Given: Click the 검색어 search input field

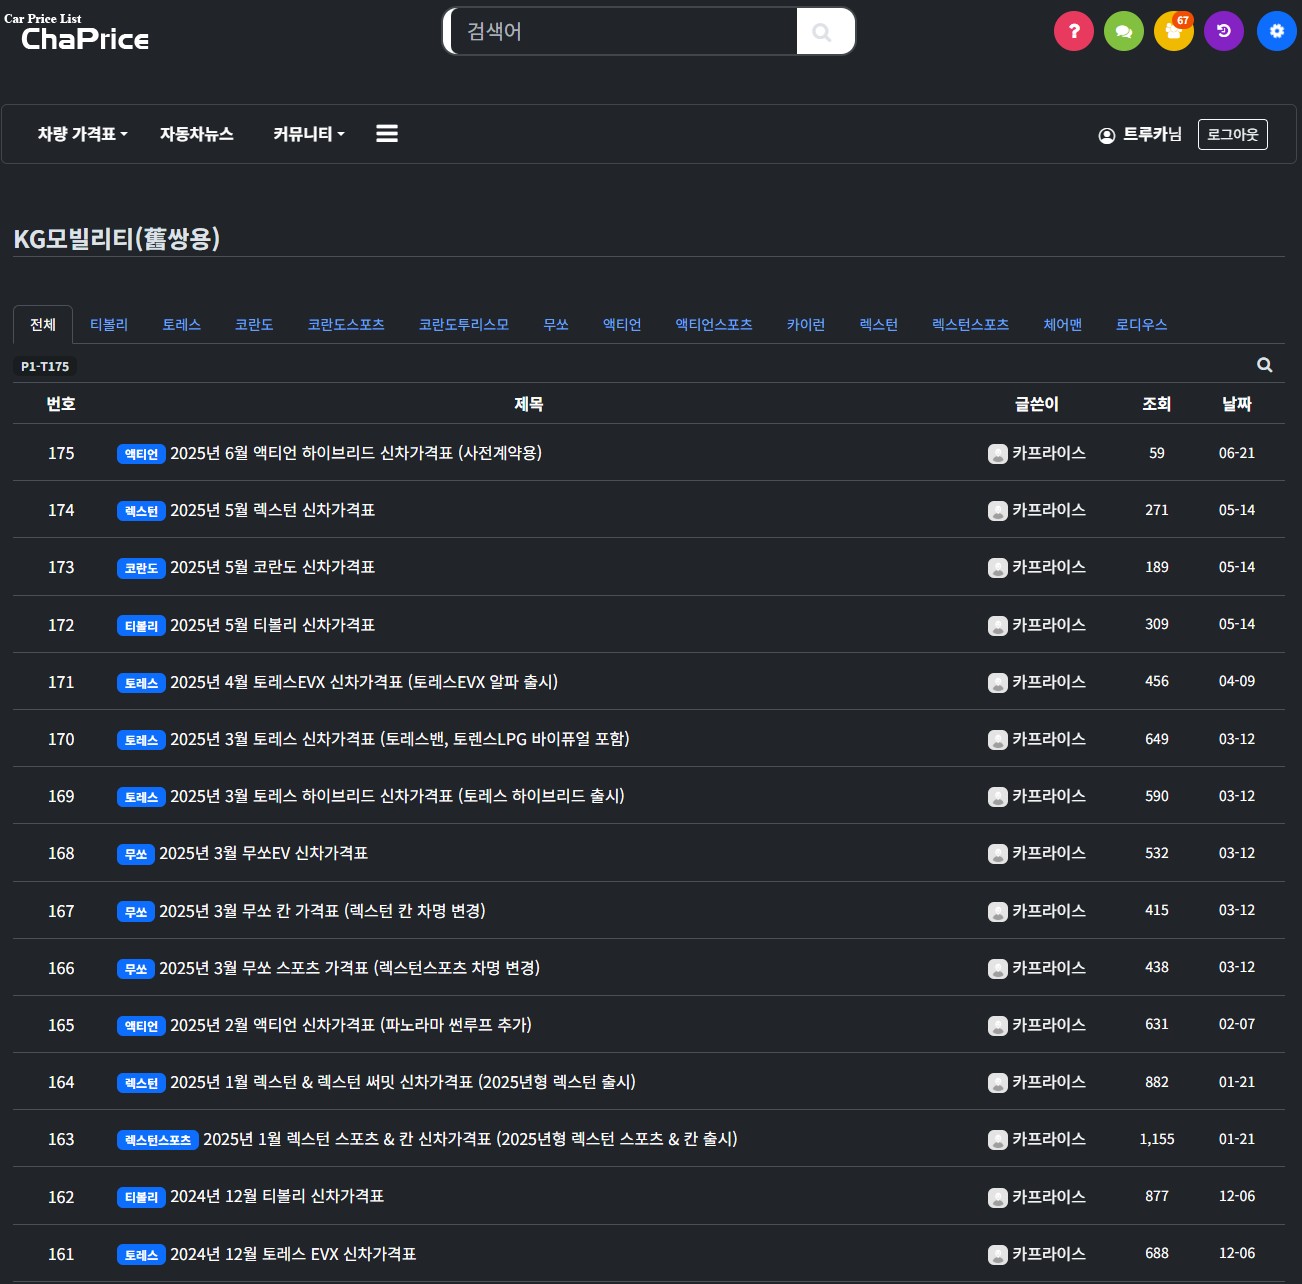Looking at the screenshot, I should click(624, 31).
